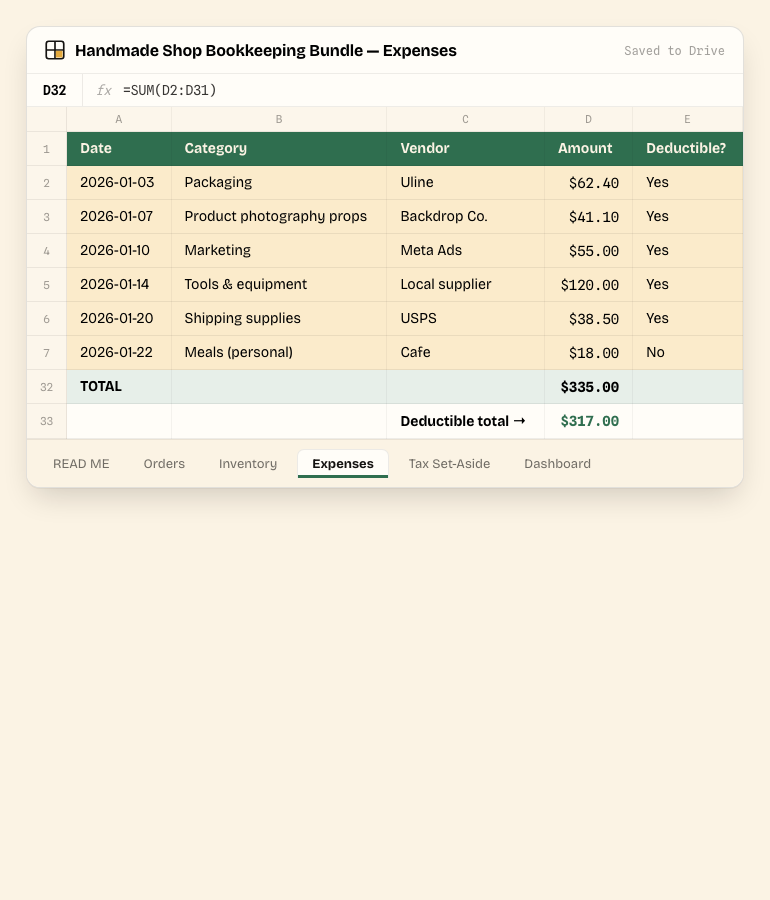Select row 5 header number
Image resolution: width=770 pixels, height=900 pixels.
46,285
